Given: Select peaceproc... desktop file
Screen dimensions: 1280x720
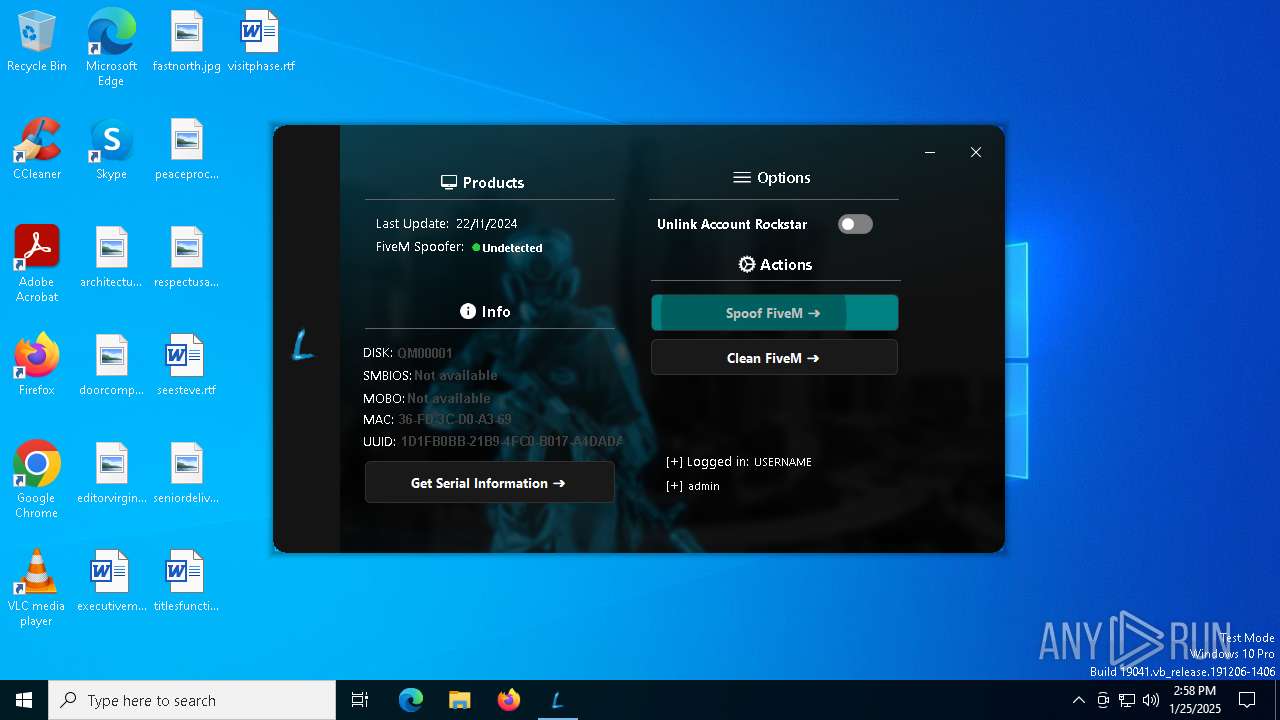Looking at the screenshot, I should 187,150.
